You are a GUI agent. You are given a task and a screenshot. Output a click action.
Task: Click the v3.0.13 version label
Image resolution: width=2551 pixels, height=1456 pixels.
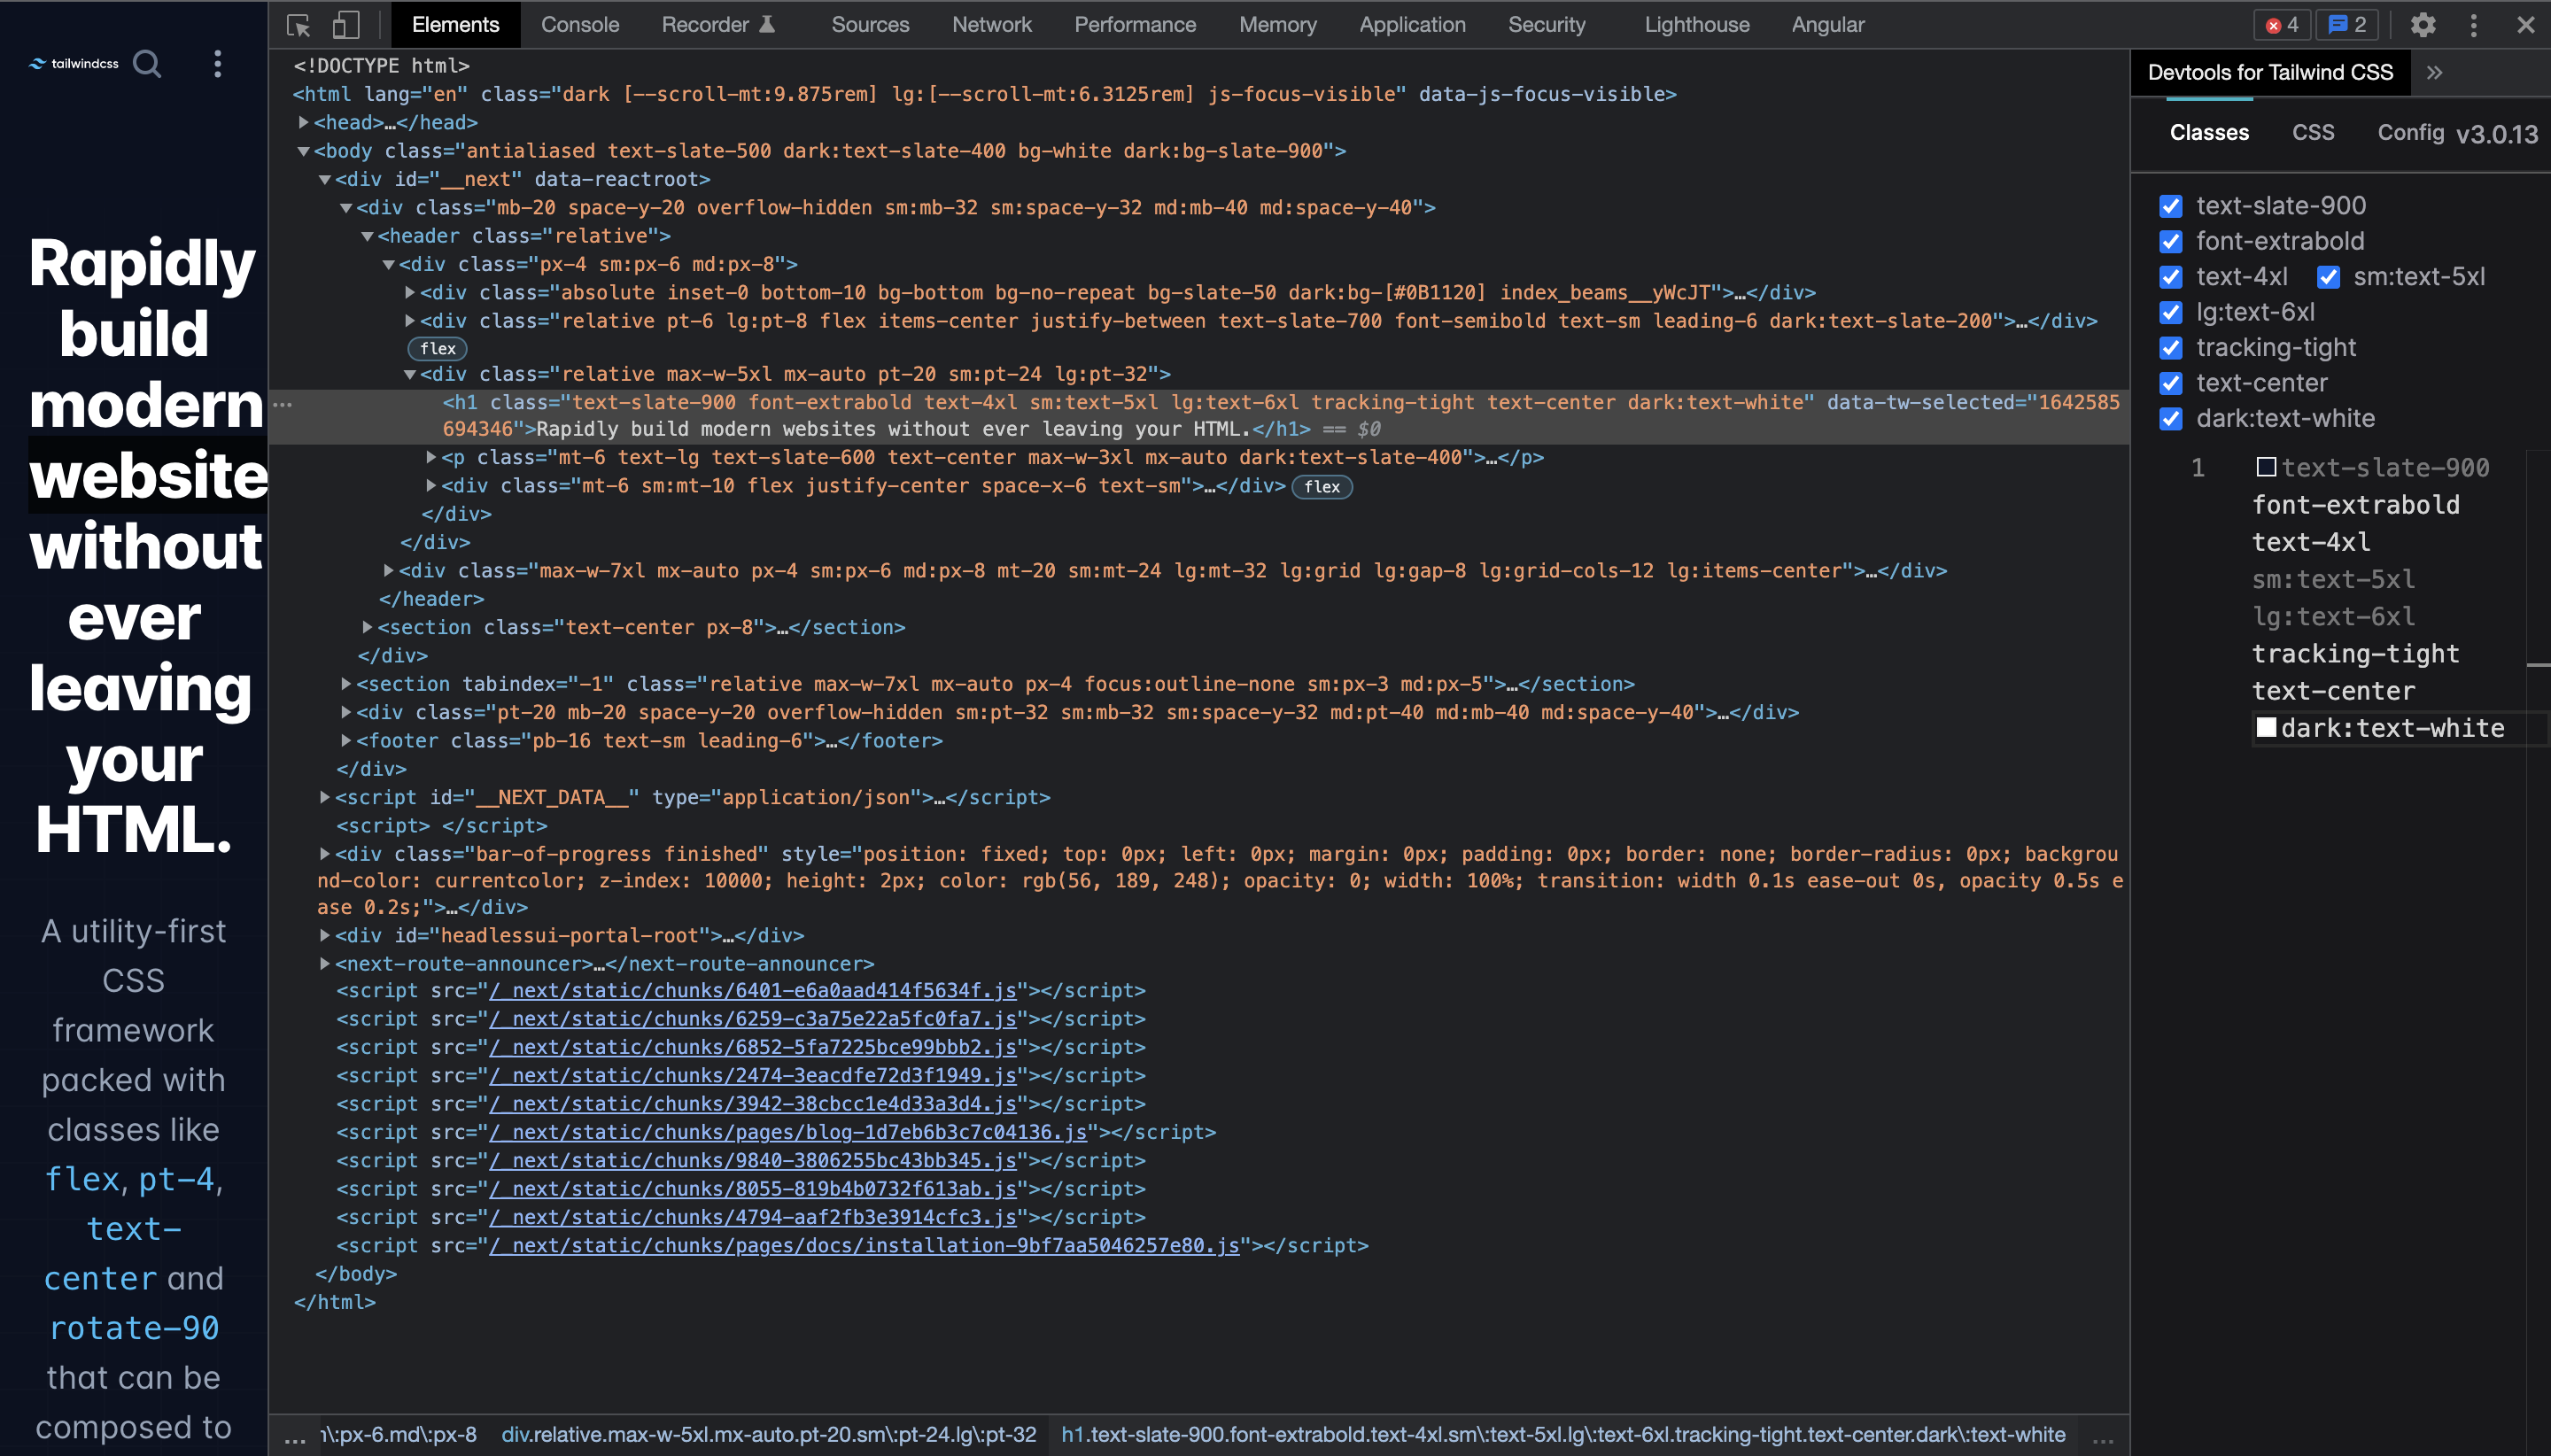click(x=2496, y=135)
